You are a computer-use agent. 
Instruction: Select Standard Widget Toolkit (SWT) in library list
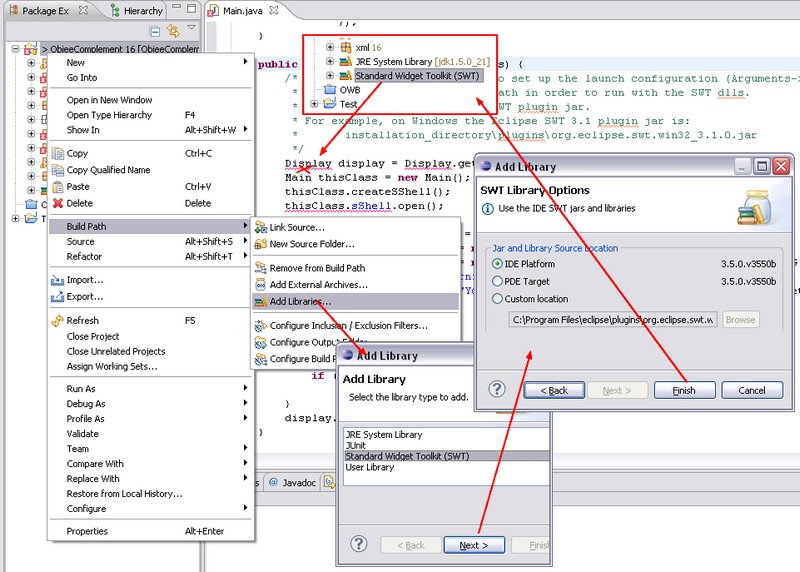[x=407, y=456]
